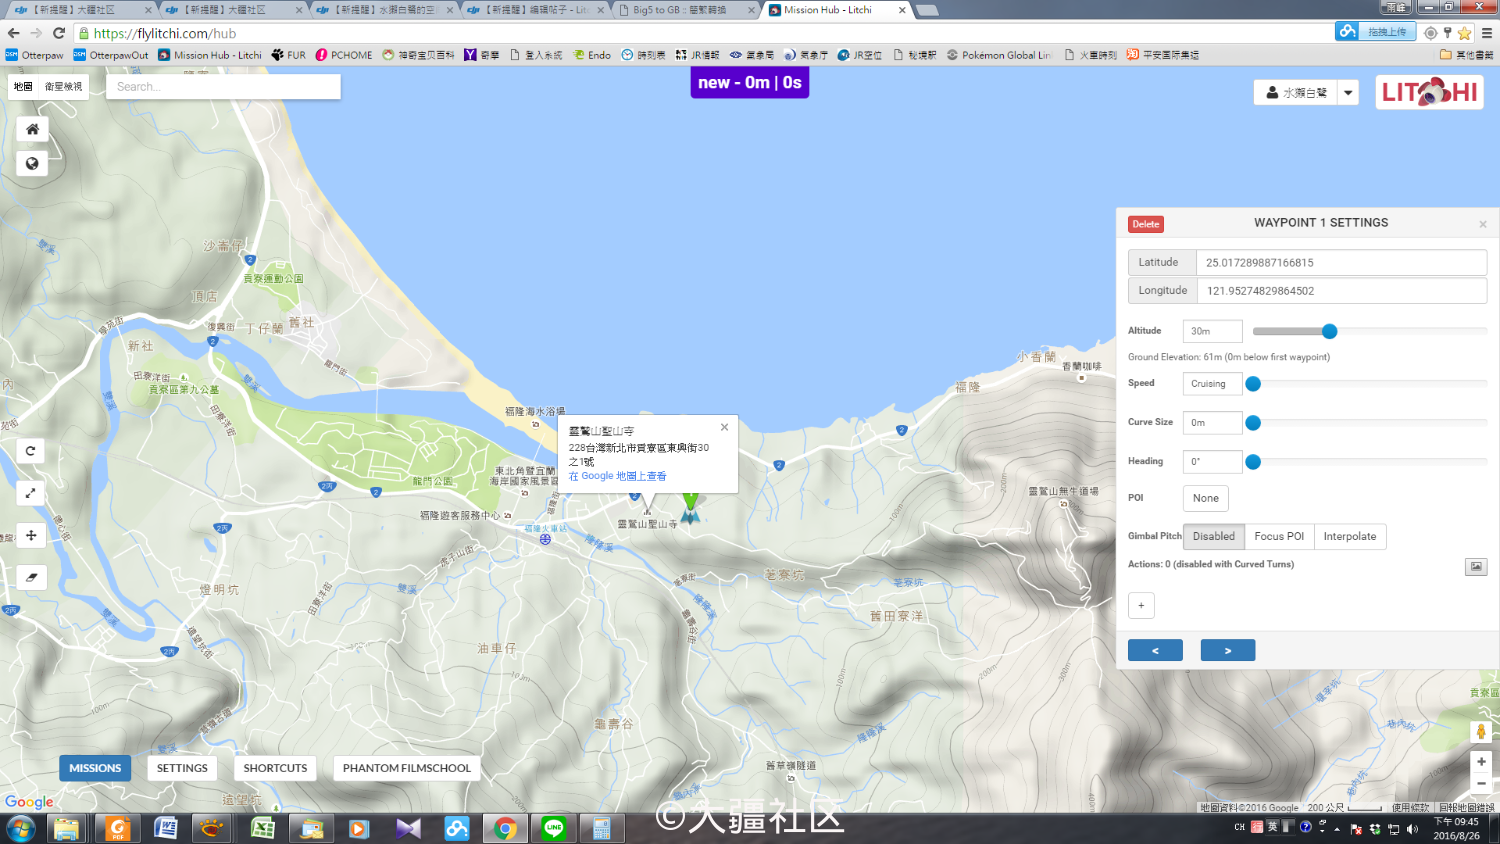Toggle fullscreen with the expand arrows icon

[x=31, y=493]
